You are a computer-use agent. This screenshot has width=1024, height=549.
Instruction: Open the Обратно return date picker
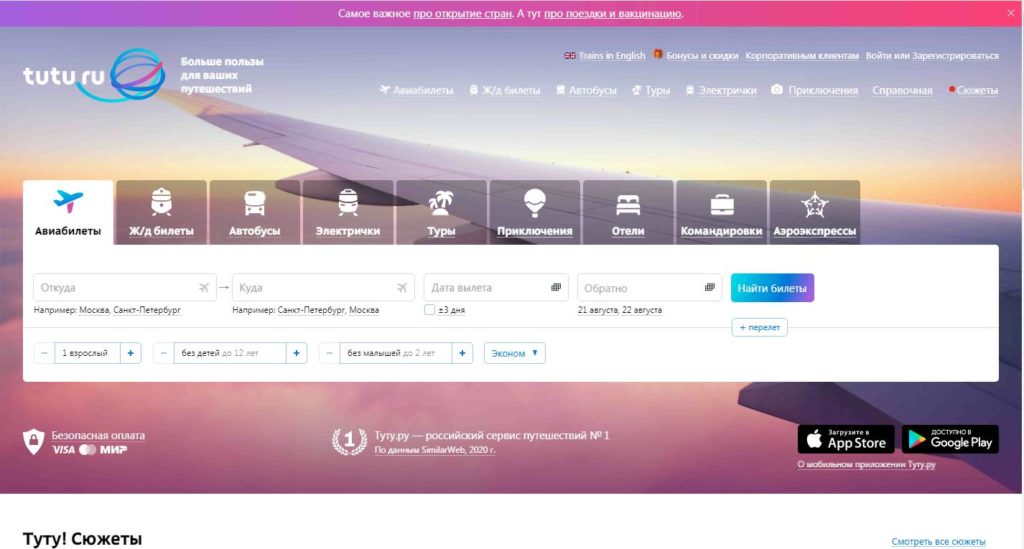click(x=640, y=288)
